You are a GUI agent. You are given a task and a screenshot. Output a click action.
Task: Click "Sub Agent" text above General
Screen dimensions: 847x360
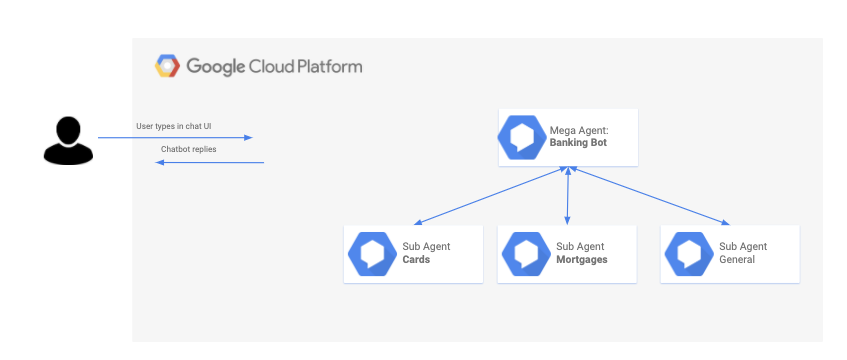(x=743, y=246)
